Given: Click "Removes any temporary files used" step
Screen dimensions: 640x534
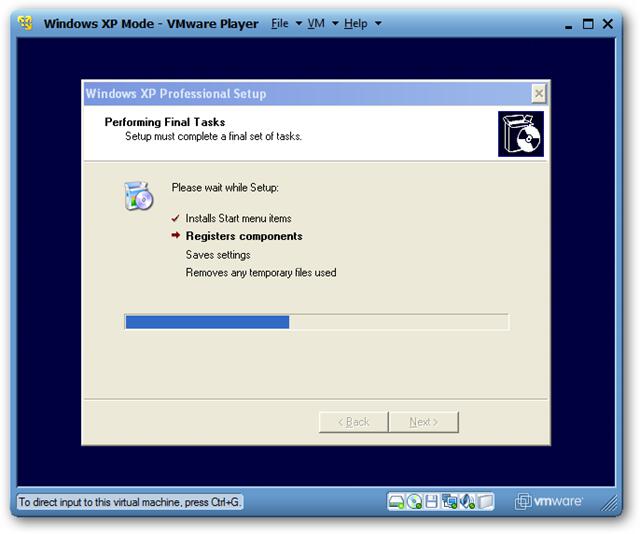Looking at the screenshot, I should [x=261, y=272].
